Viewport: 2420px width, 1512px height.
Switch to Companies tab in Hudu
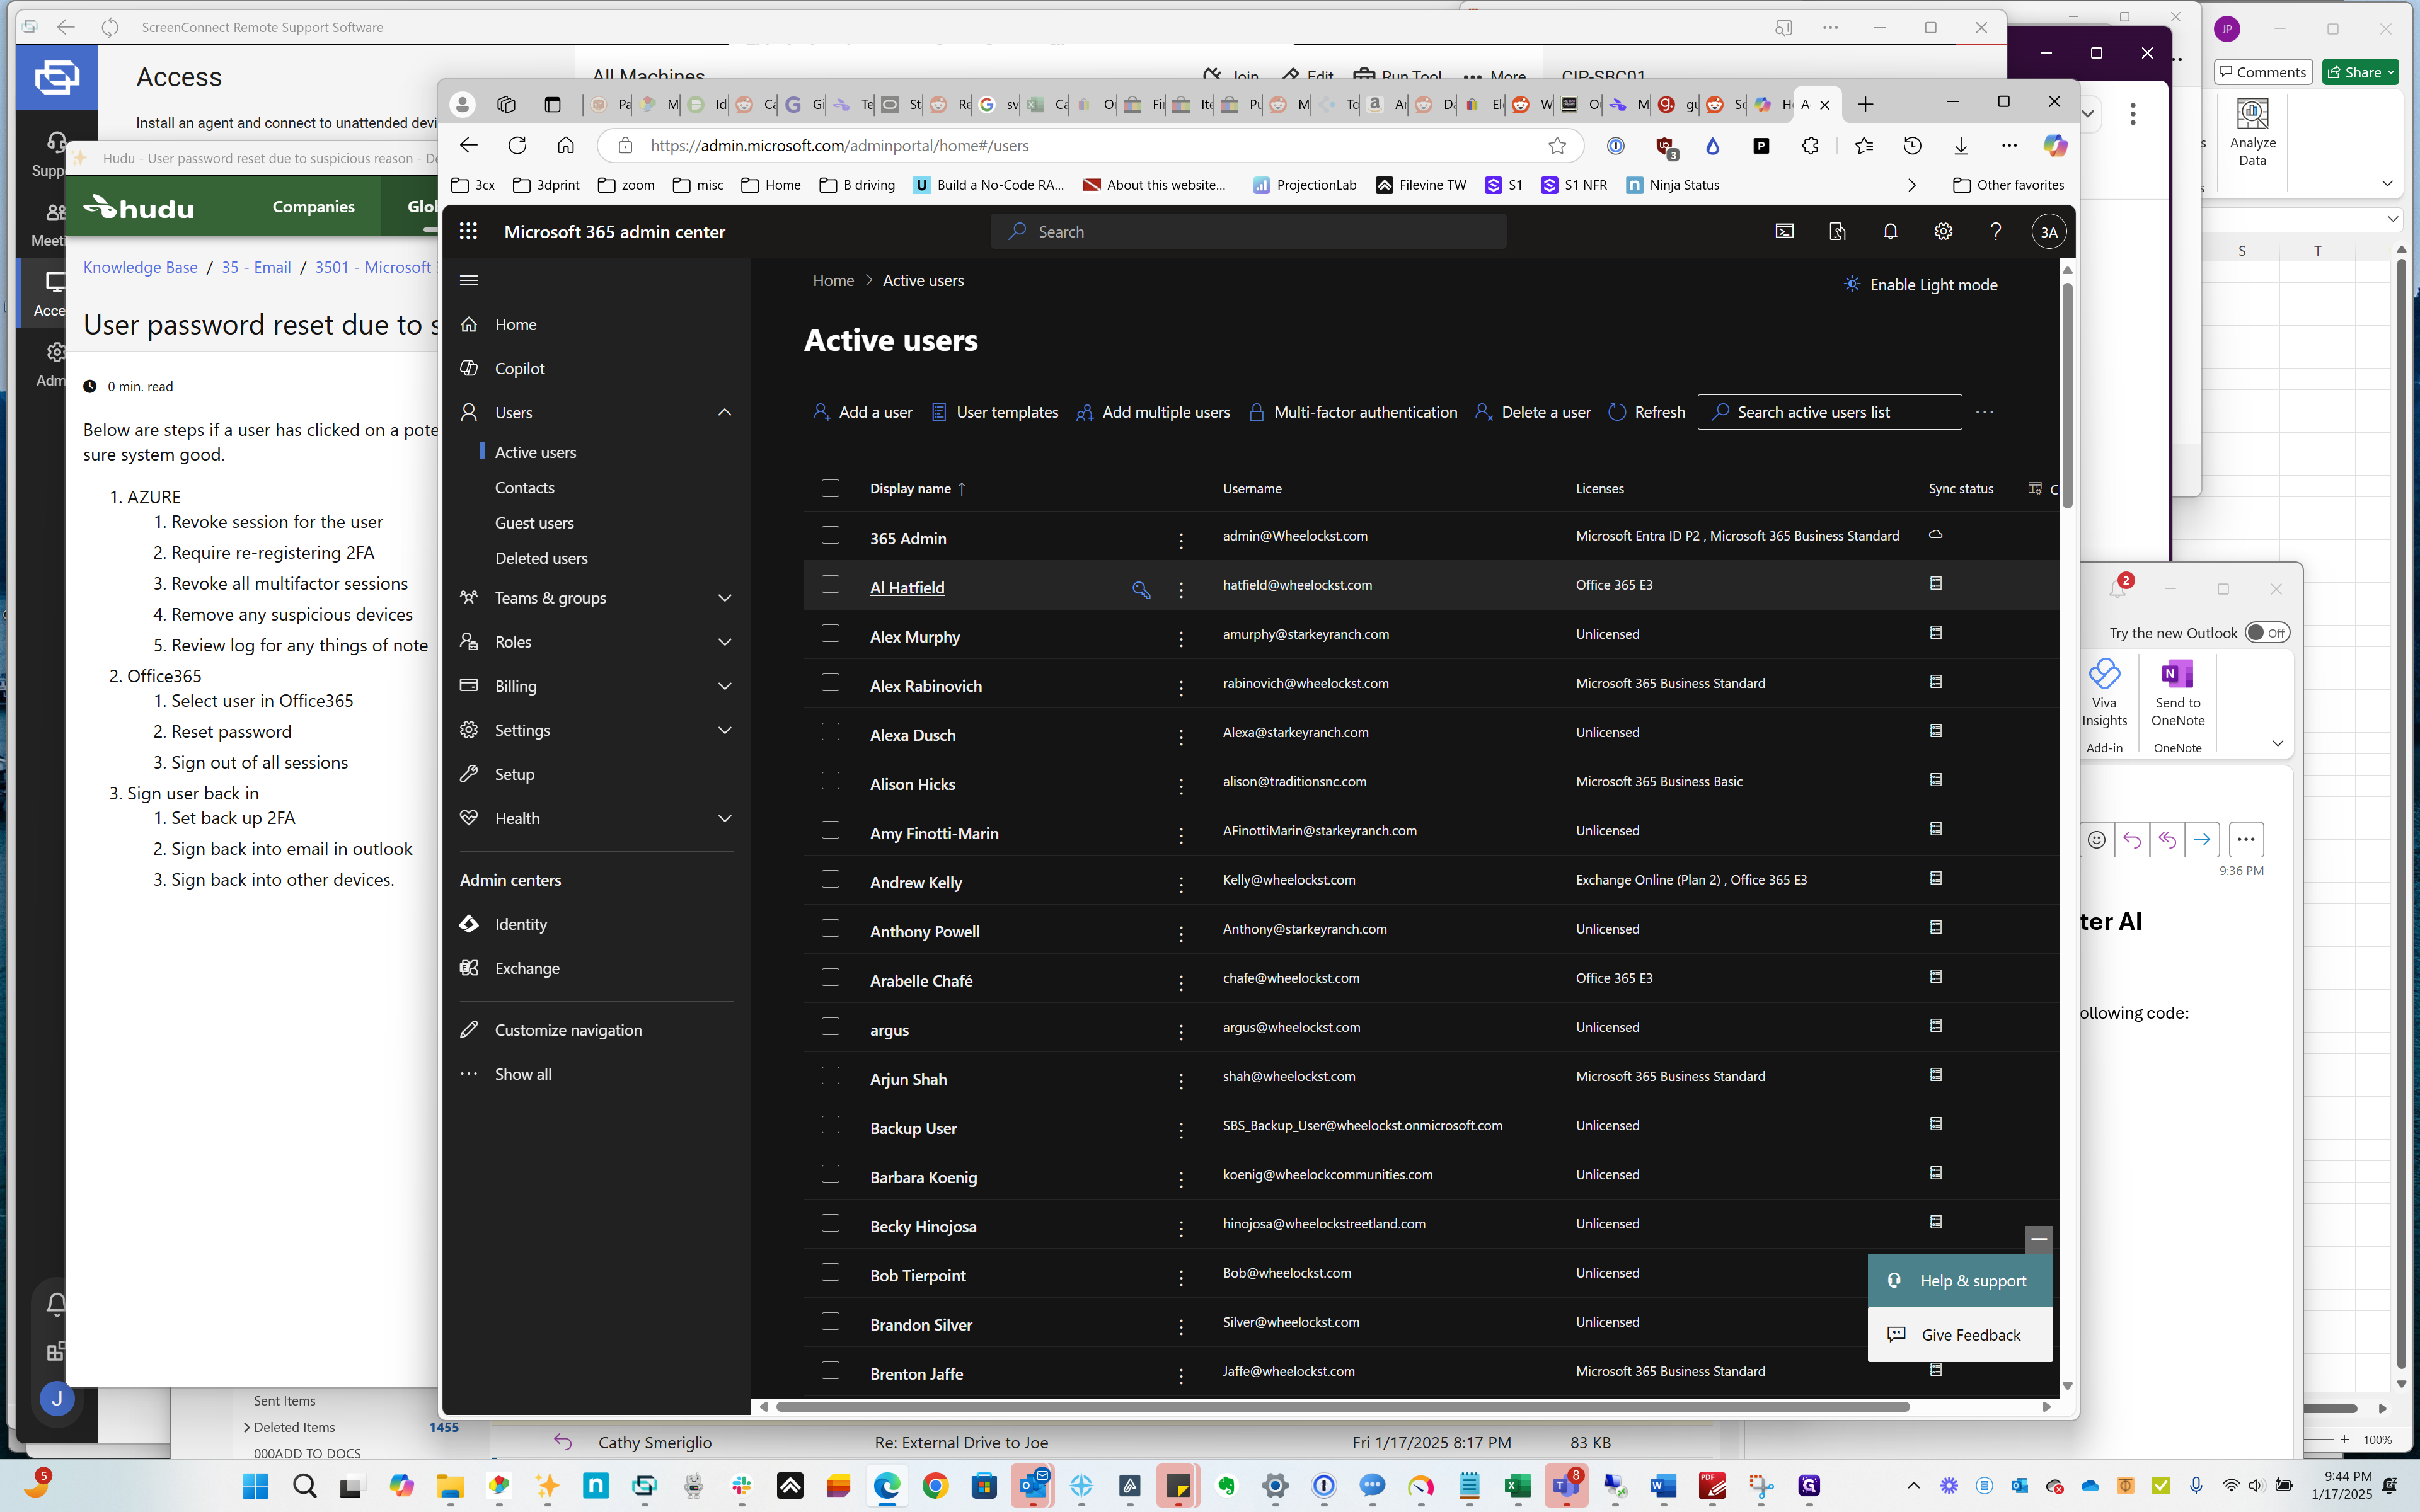click(313, 206)
